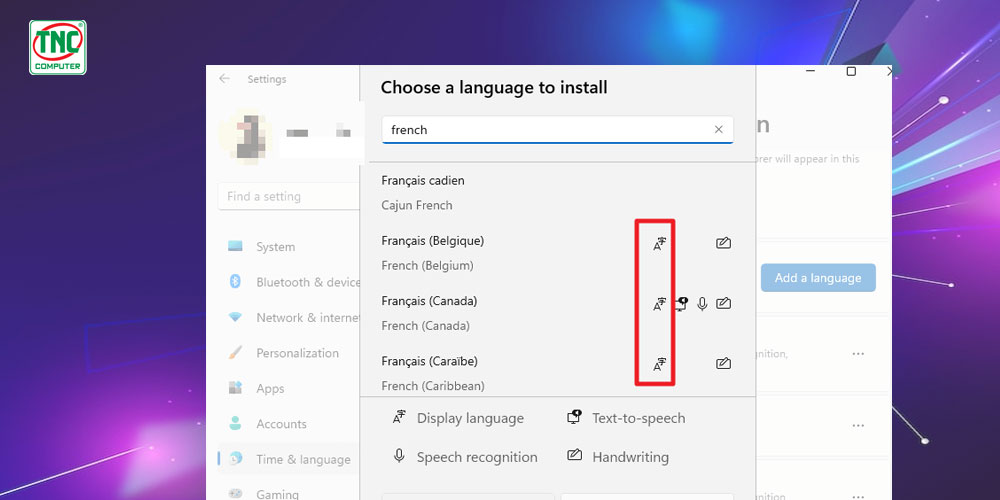Click the Speech recognition legend label
This screenshot has width=1000, height=500.
[x=477, y=457]
